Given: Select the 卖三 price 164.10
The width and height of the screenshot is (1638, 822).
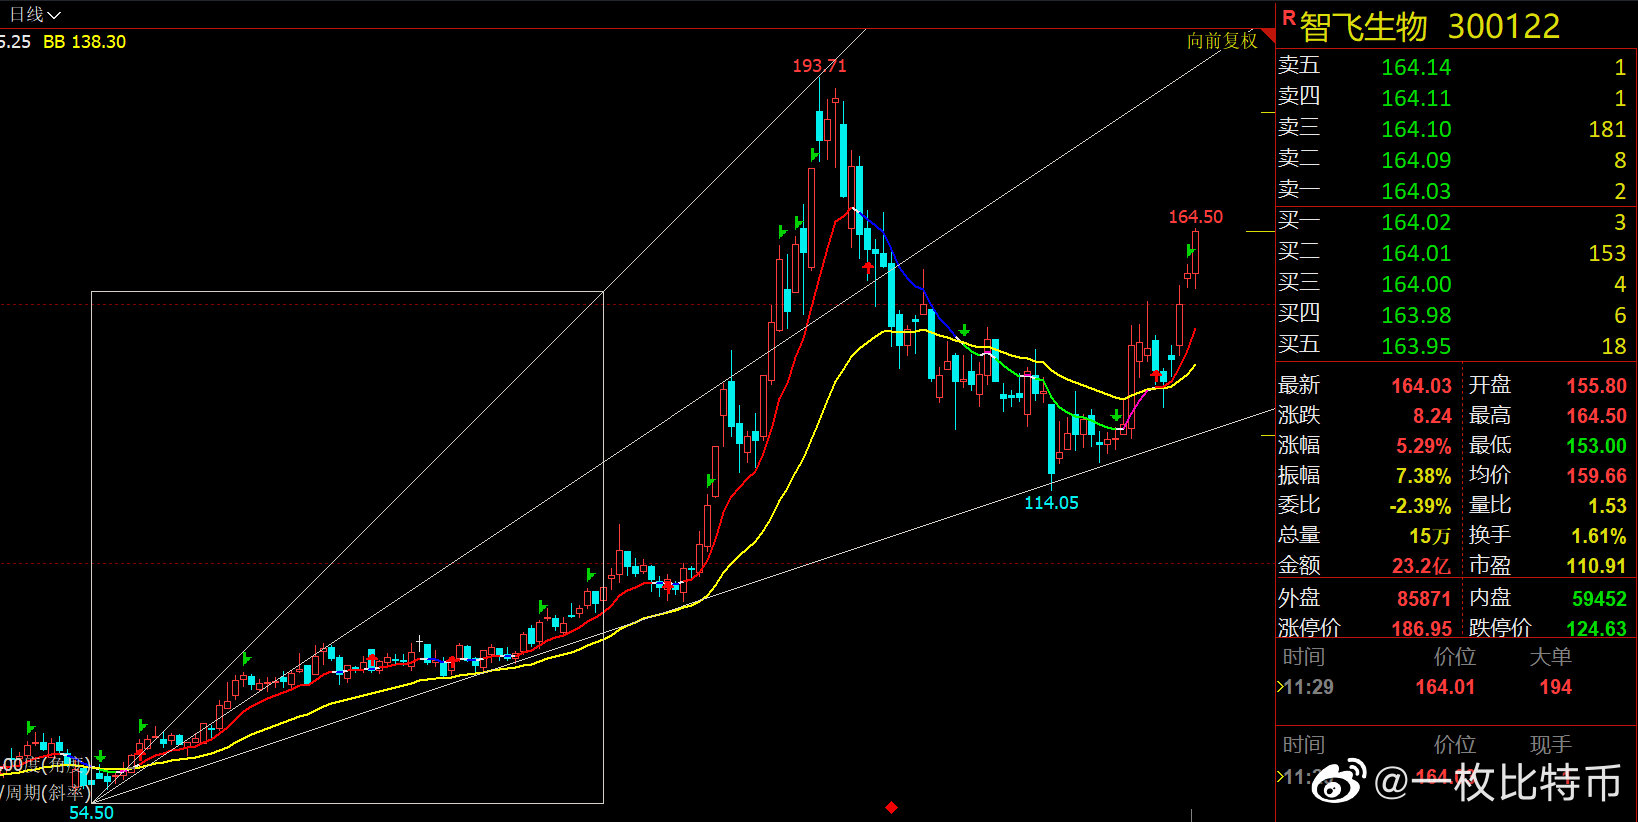Looking at the screenshot, I should pyautogui.click(x=1416, y=129).
